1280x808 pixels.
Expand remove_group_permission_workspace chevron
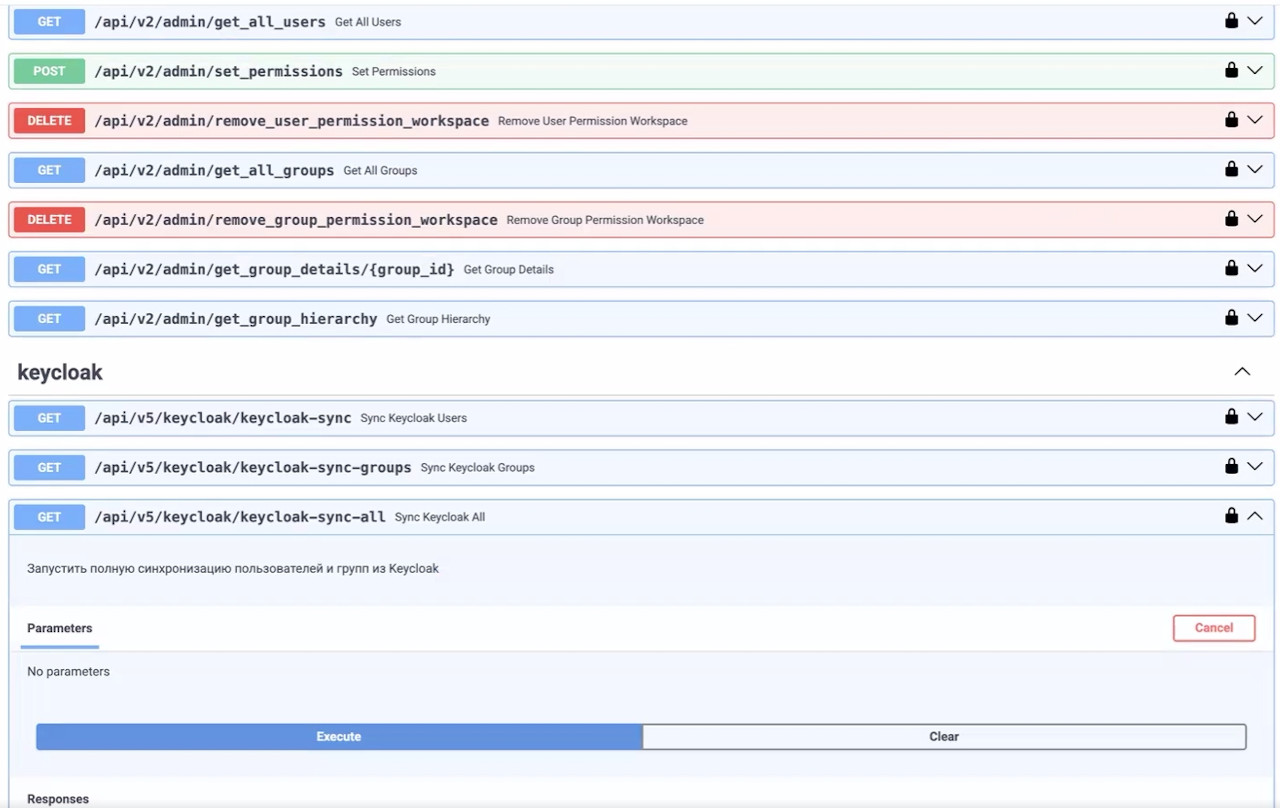click(1255, 219)
